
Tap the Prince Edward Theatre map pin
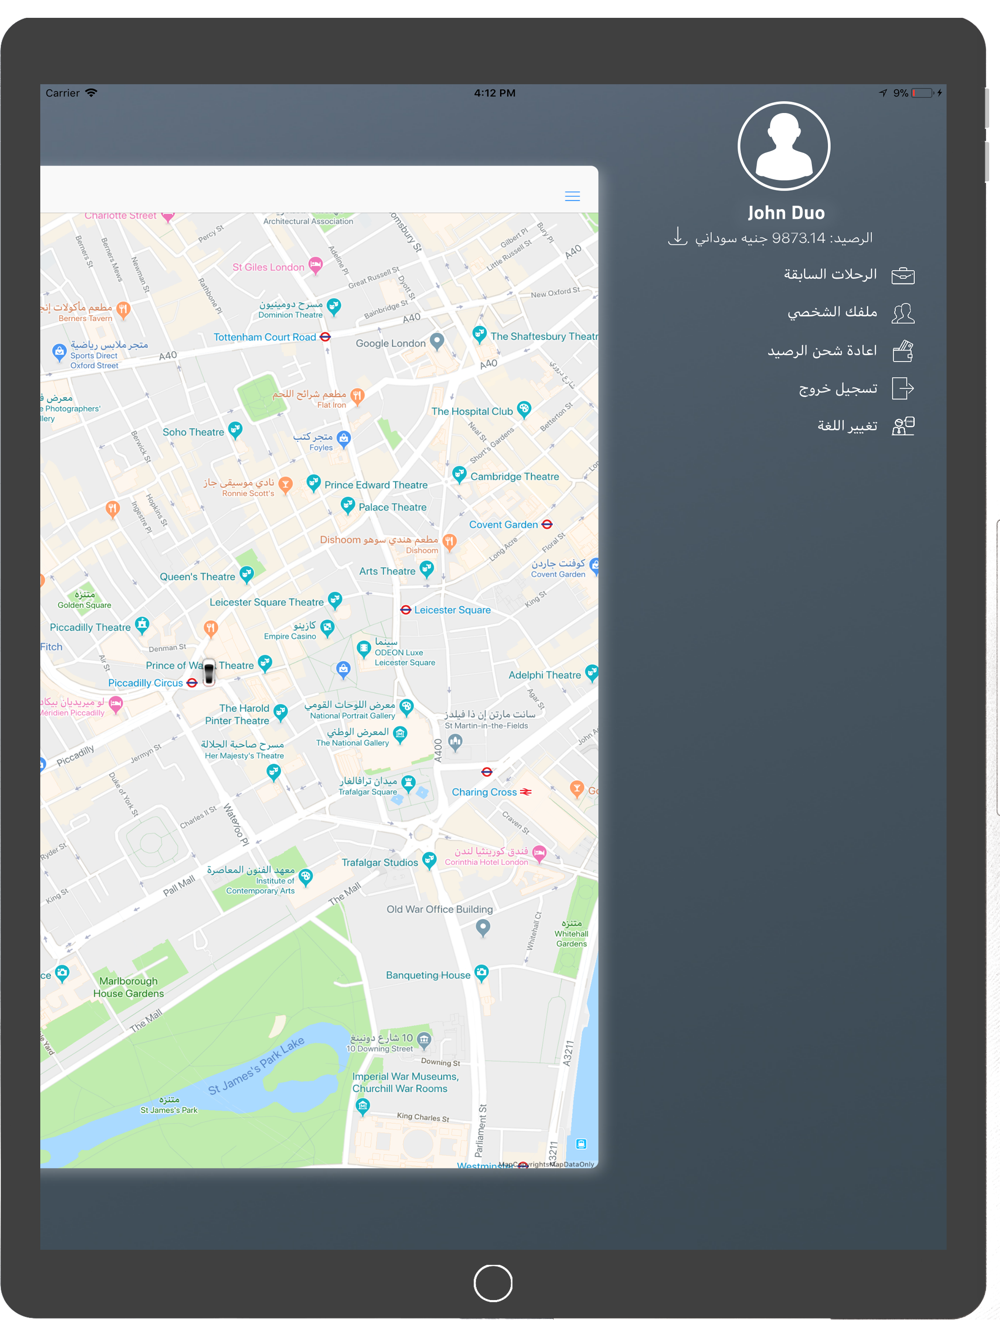coord(313,483)
